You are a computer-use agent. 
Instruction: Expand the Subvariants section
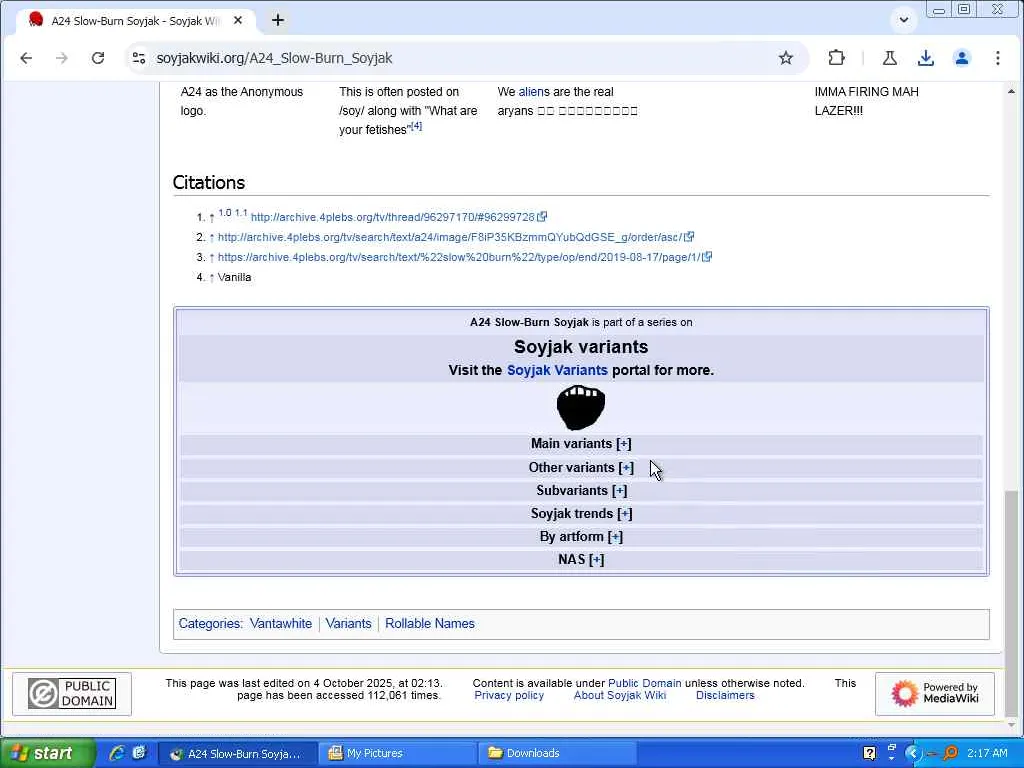[x=620, y=491]
